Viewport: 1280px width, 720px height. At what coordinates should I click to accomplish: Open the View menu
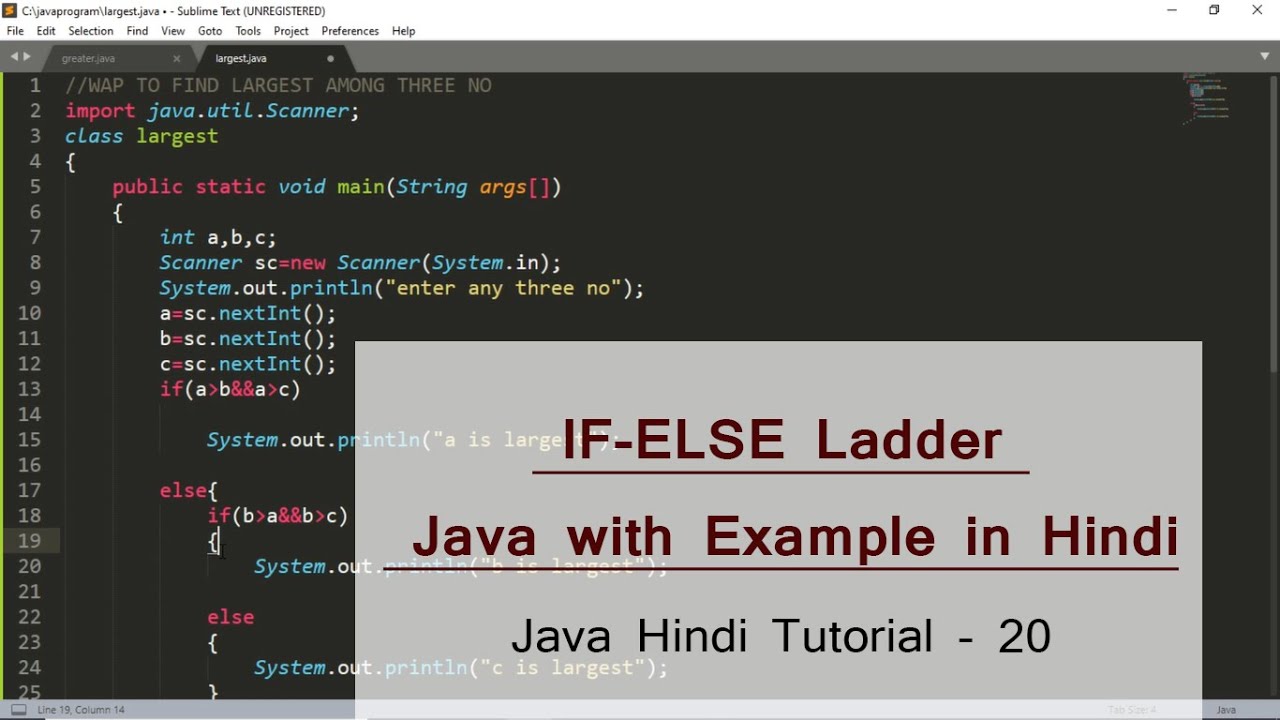point(173,31)
